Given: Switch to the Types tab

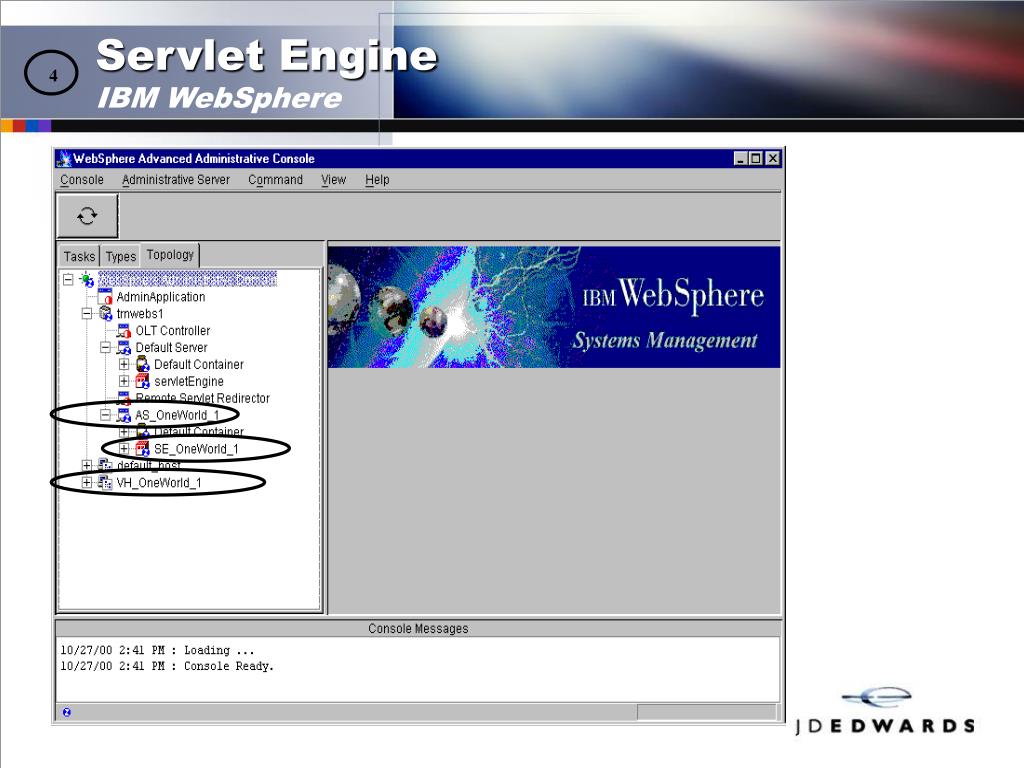Looking at the screenshot, I should click(x=121, y=256).
